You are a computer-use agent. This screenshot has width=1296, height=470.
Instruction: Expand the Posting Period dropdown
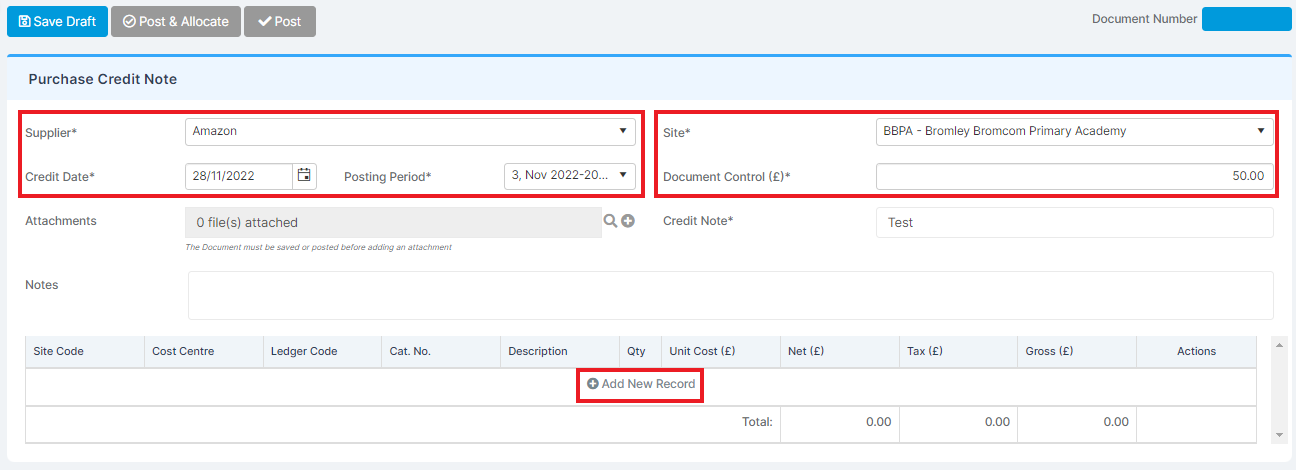click(570, 176)
